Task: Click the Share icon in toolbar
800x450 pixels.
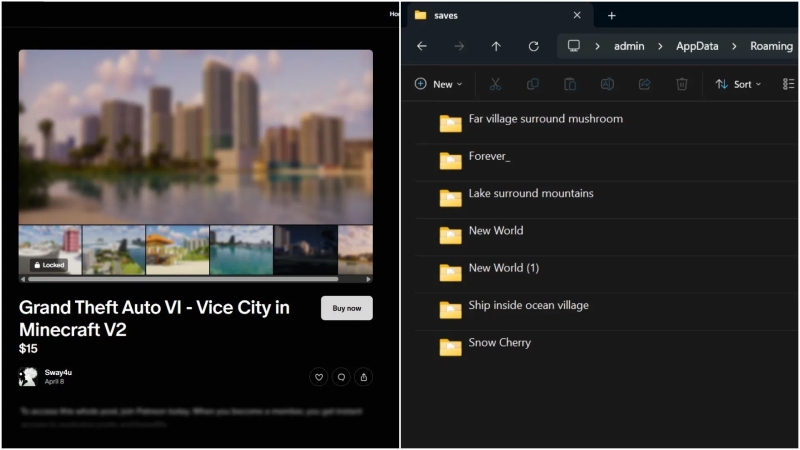Action: coord(644,84)
